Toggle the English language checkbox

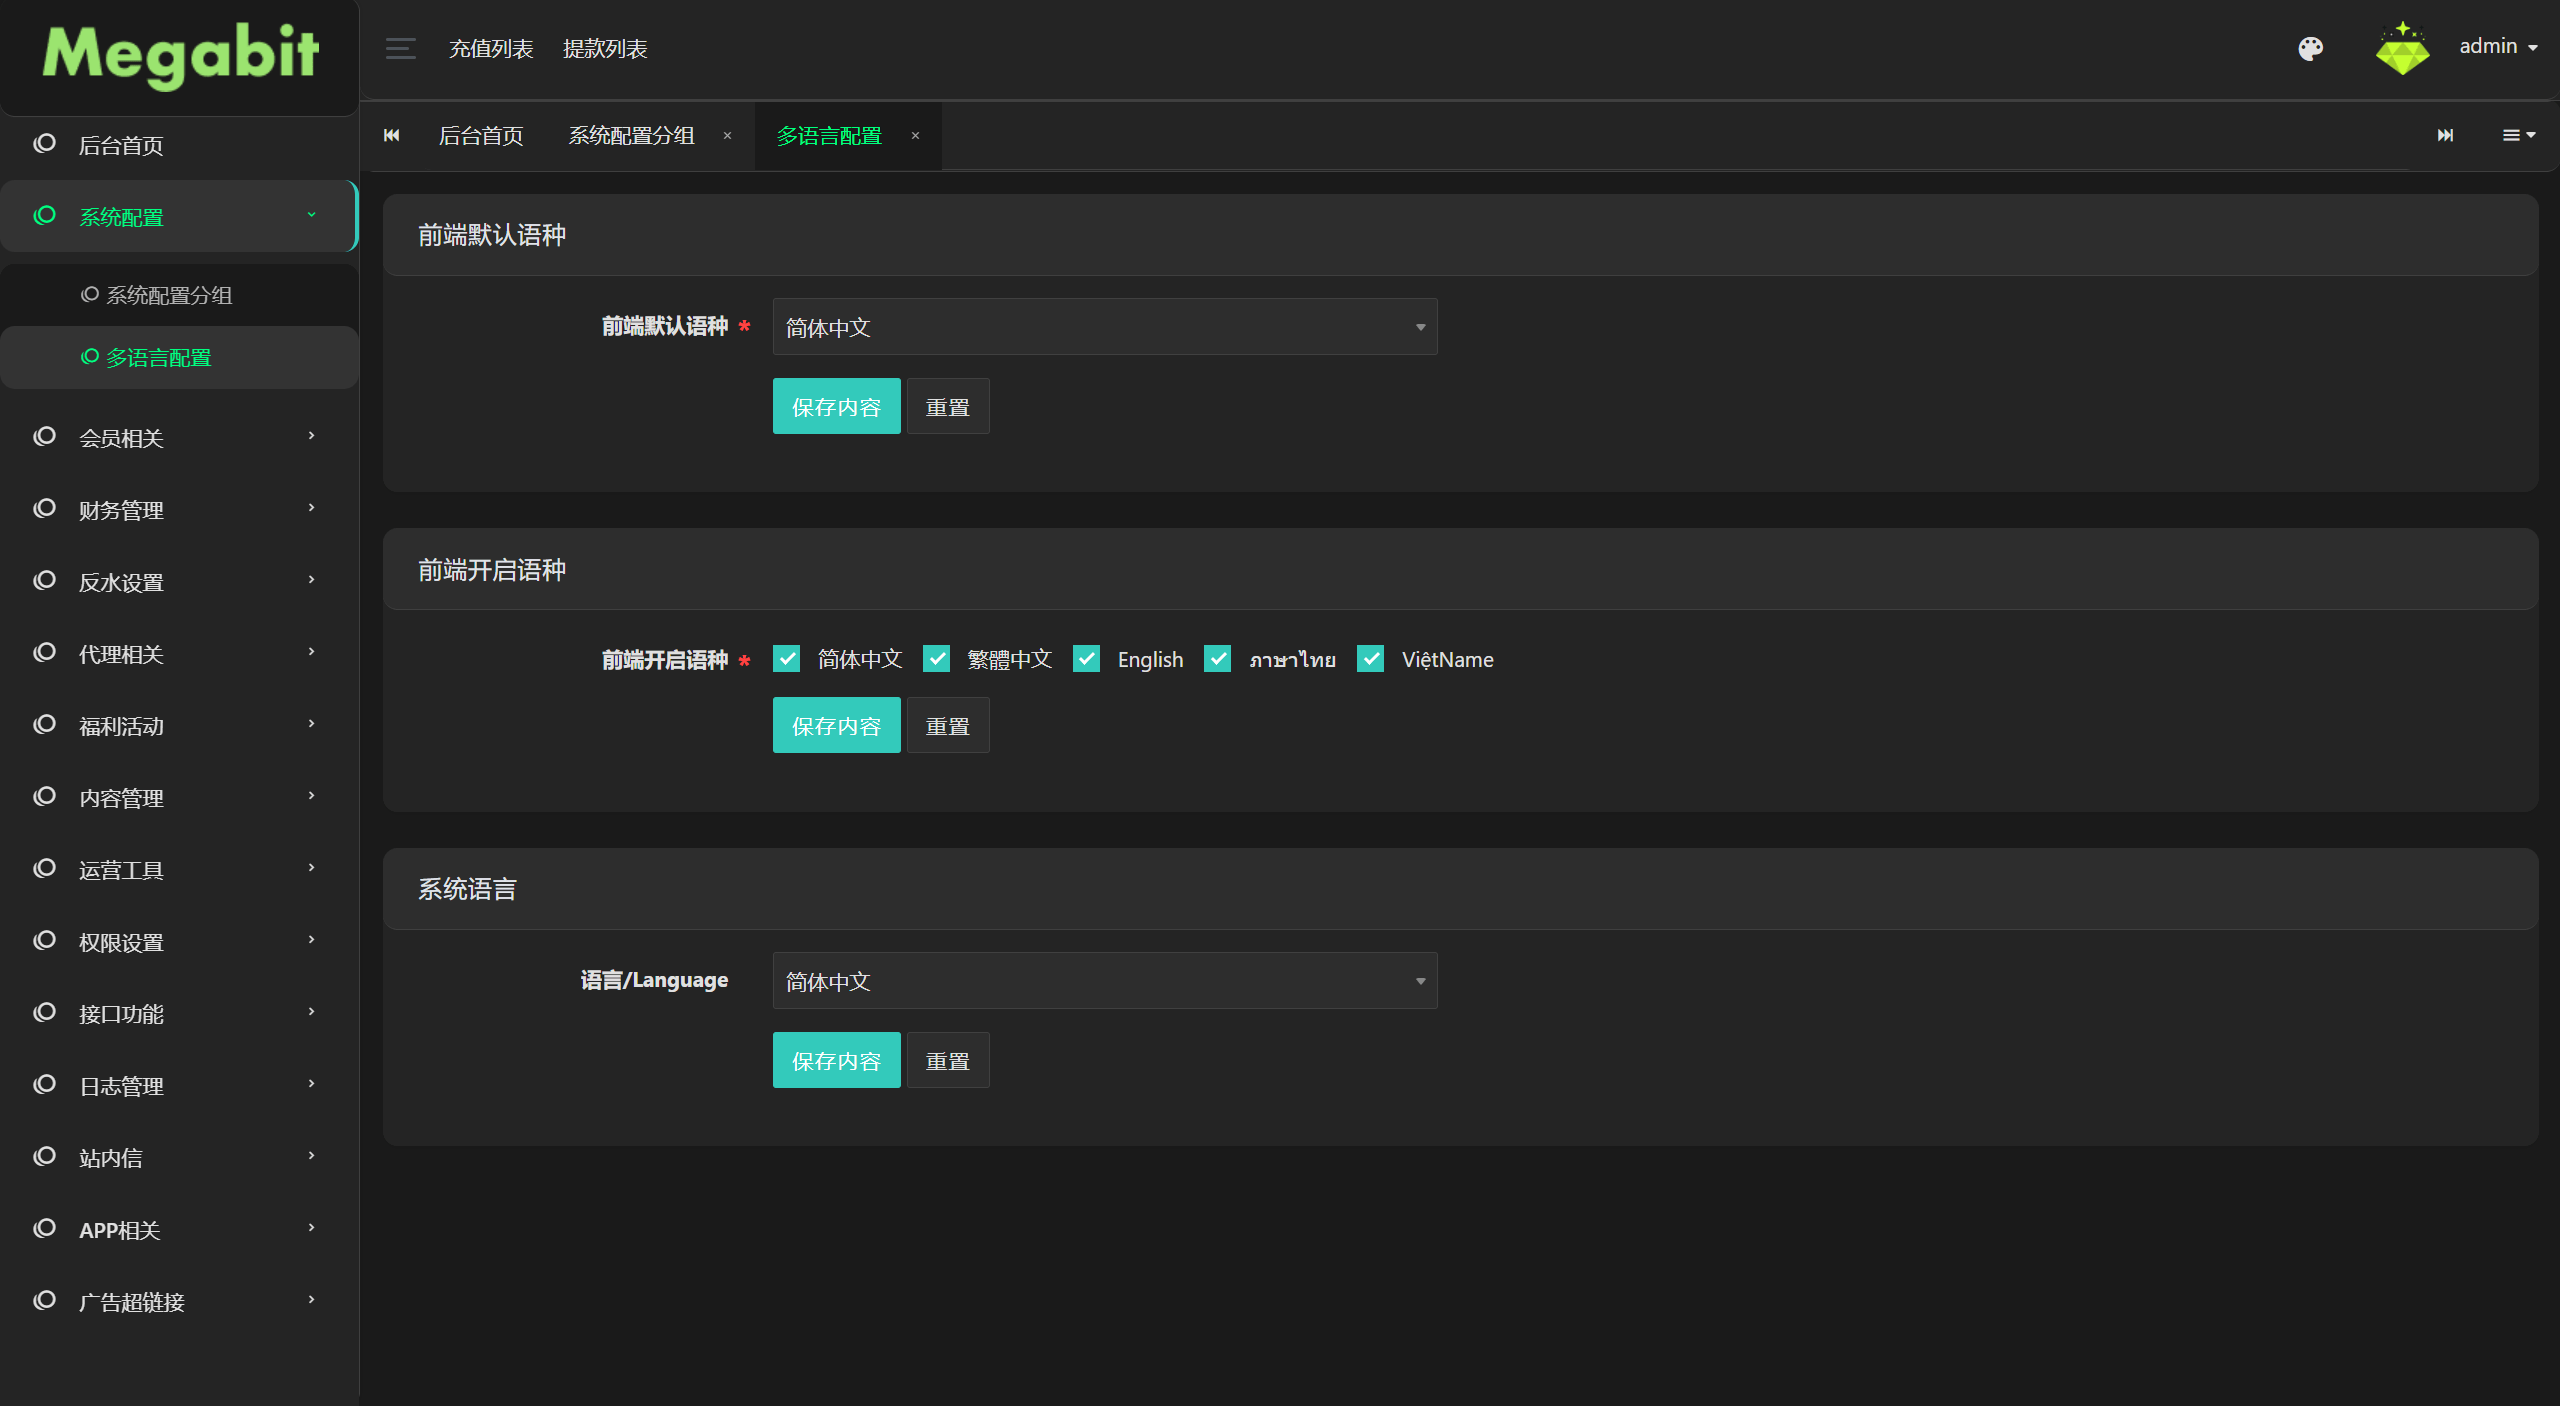[x=1087, y=659]
